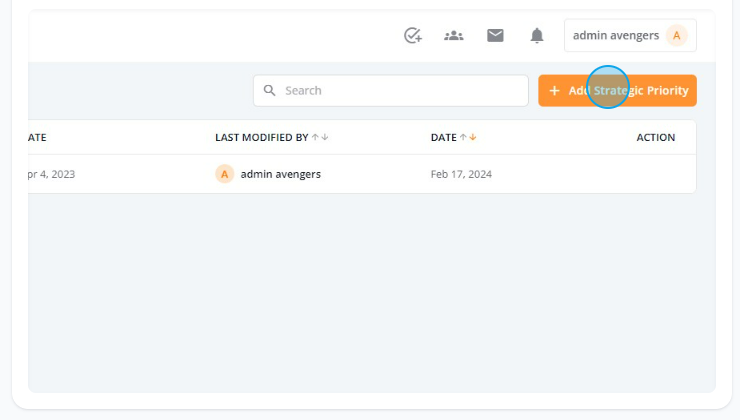Click the A avatar in admin avengers row

(225, 174)
